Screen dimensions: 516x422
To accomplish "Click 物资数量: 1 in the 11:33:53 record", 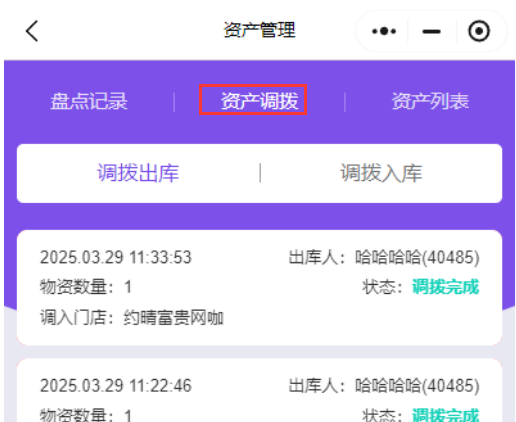I will 86,287.
